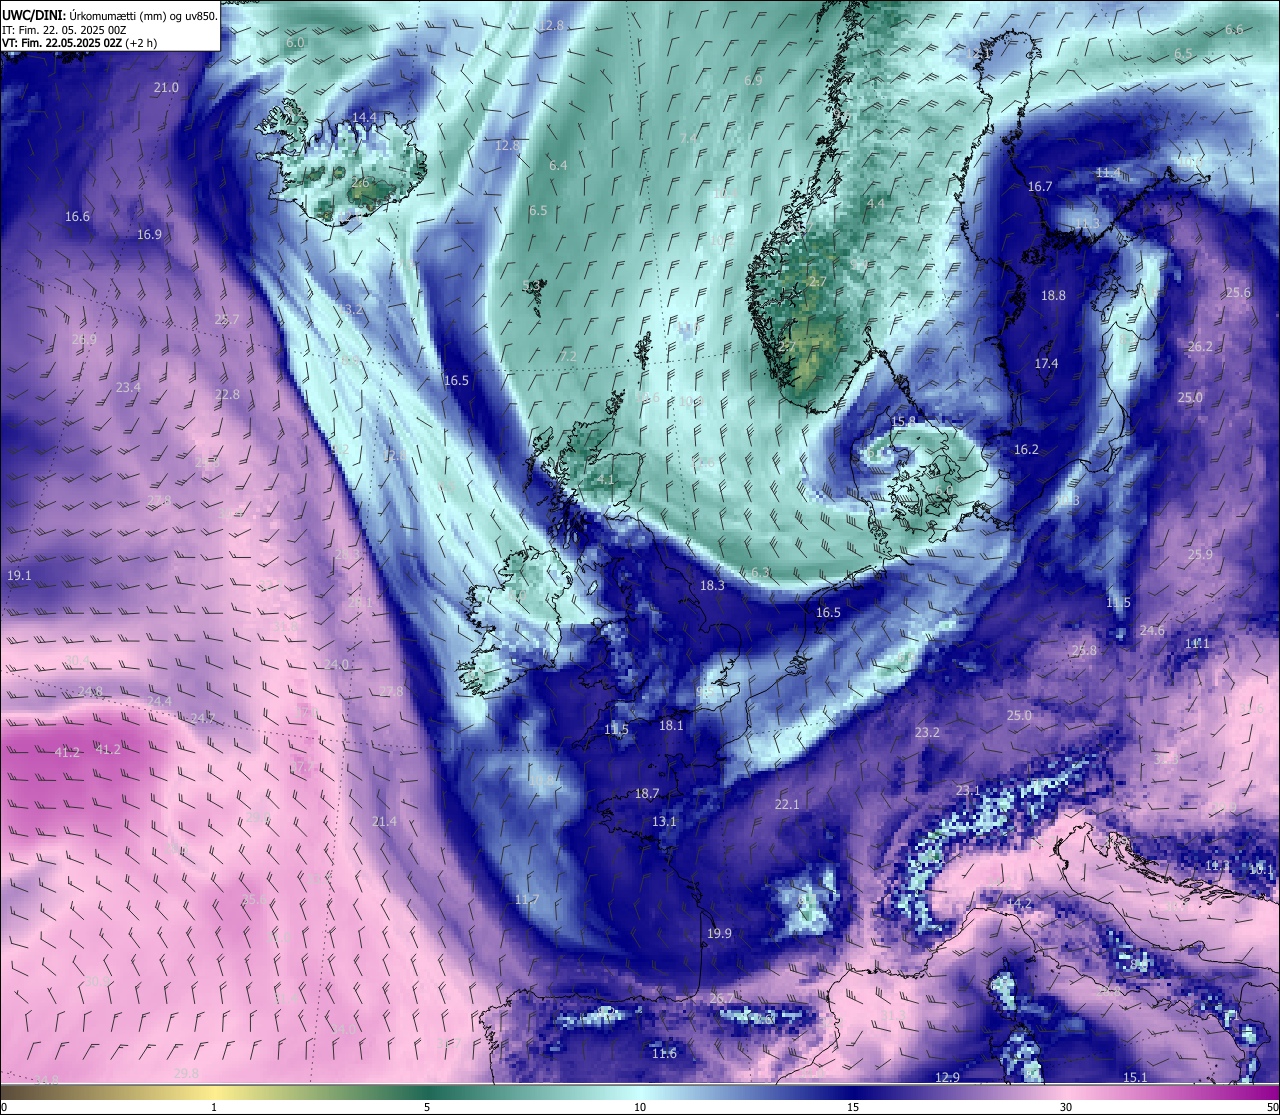Select the 18.8 value in the Baltic

[1053, 296]
